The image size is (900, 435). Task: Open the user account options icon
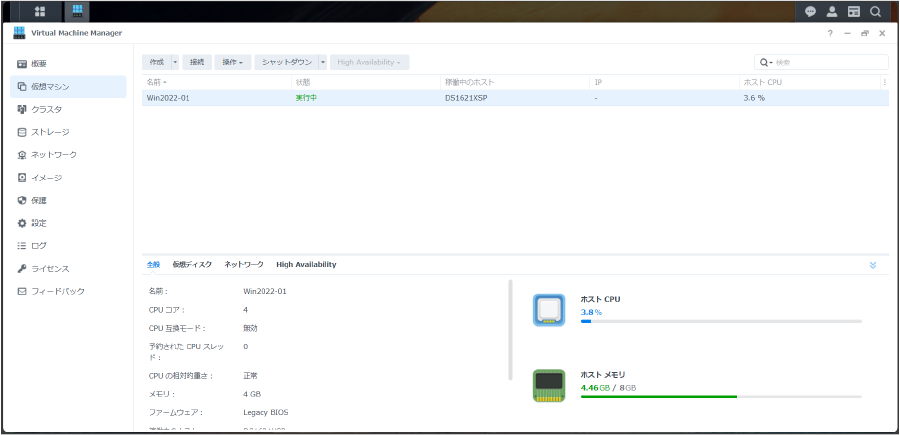[x=832, y=11]
